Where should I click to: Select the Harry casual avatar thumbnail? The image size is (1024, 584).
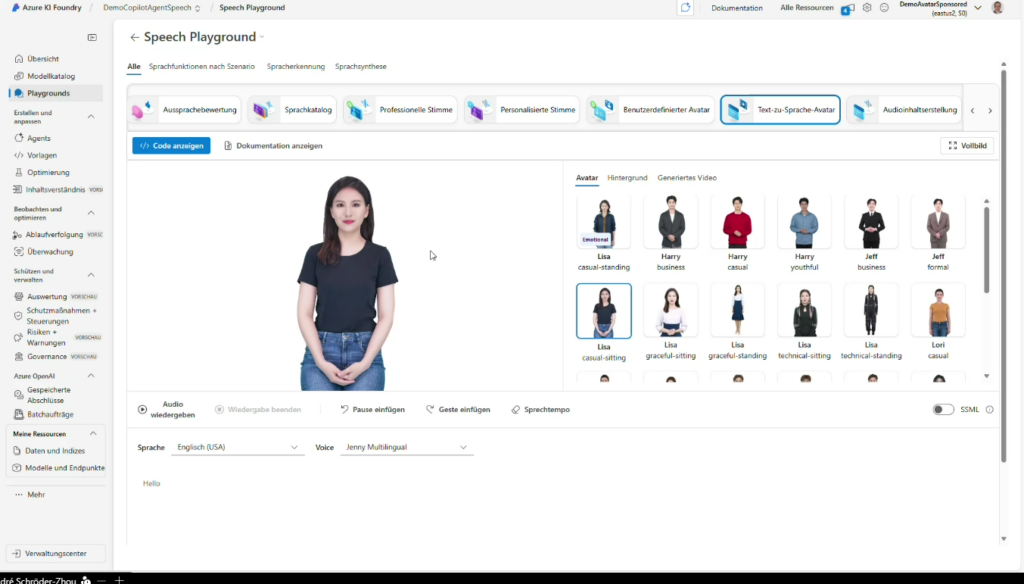pos(737,224)
